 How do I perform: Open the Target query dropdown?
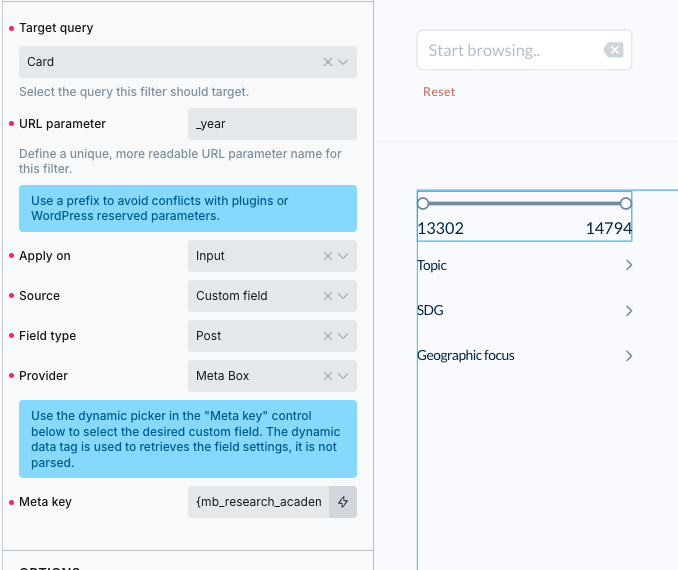[344, 62]
